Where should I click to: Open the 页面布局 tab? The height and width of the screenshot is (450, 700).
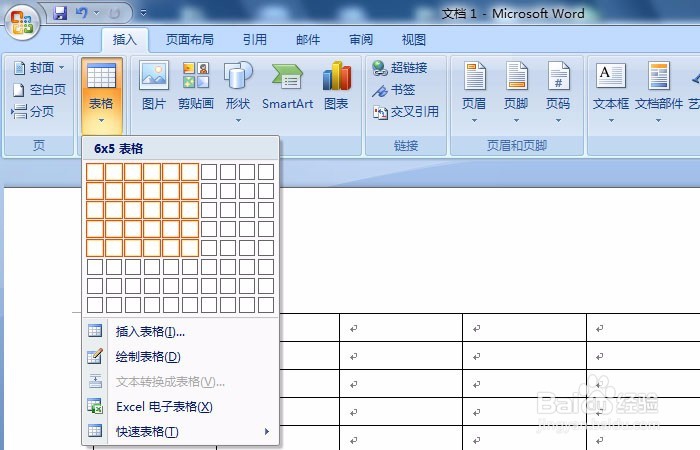tap(189, 40)
